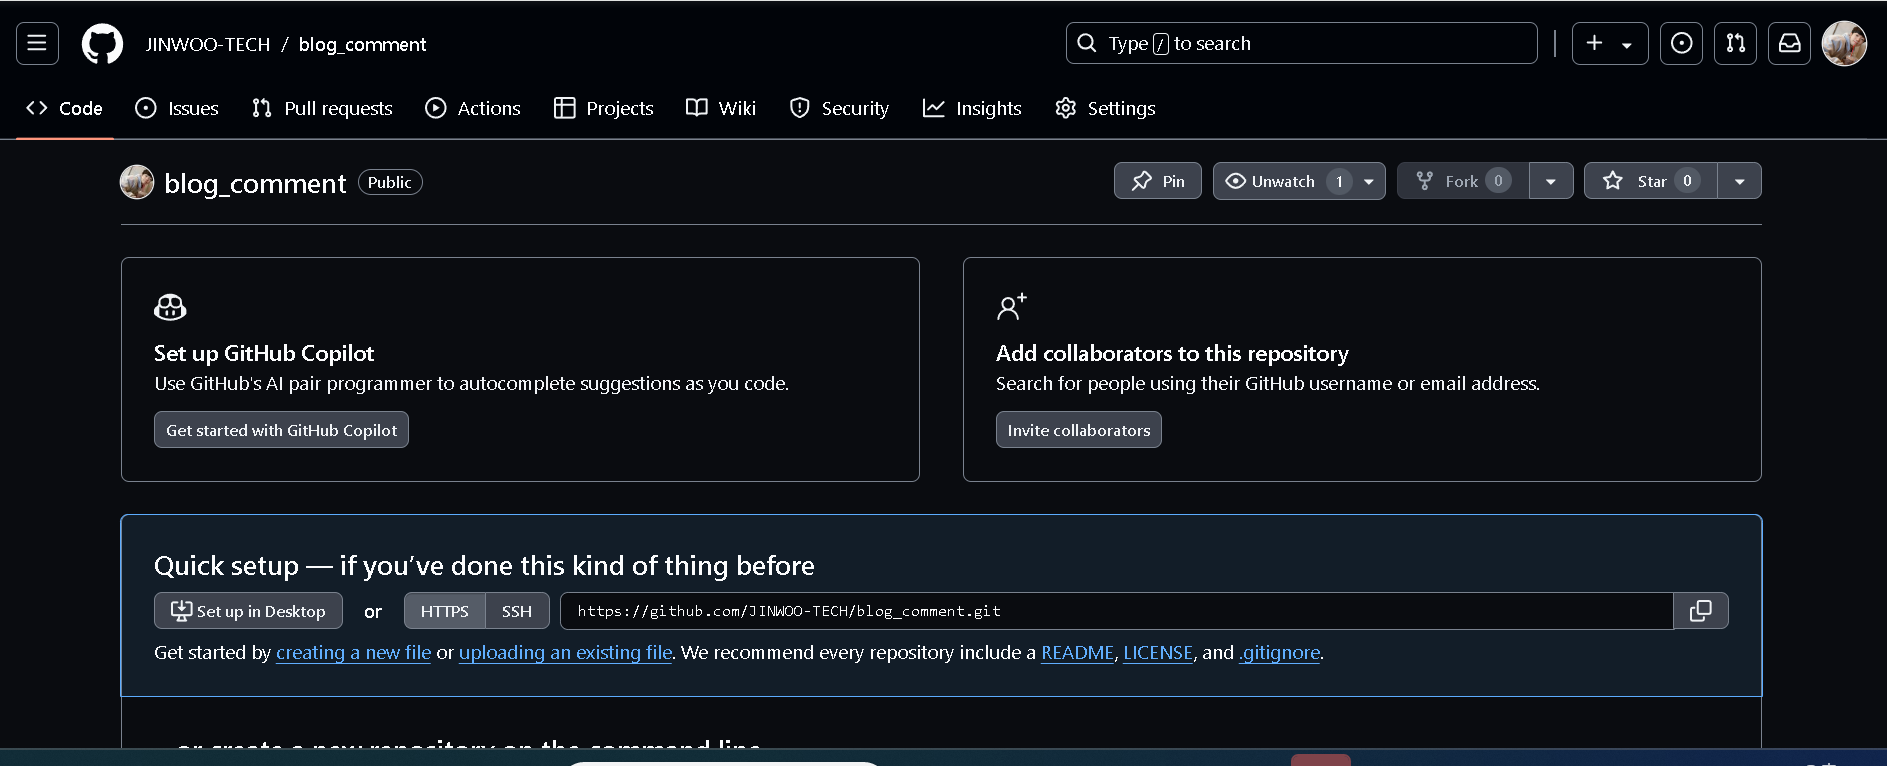This screenshot has width=1887, height=766.
Task: Open the create new plus dropdown
Action: [1610, 43]
